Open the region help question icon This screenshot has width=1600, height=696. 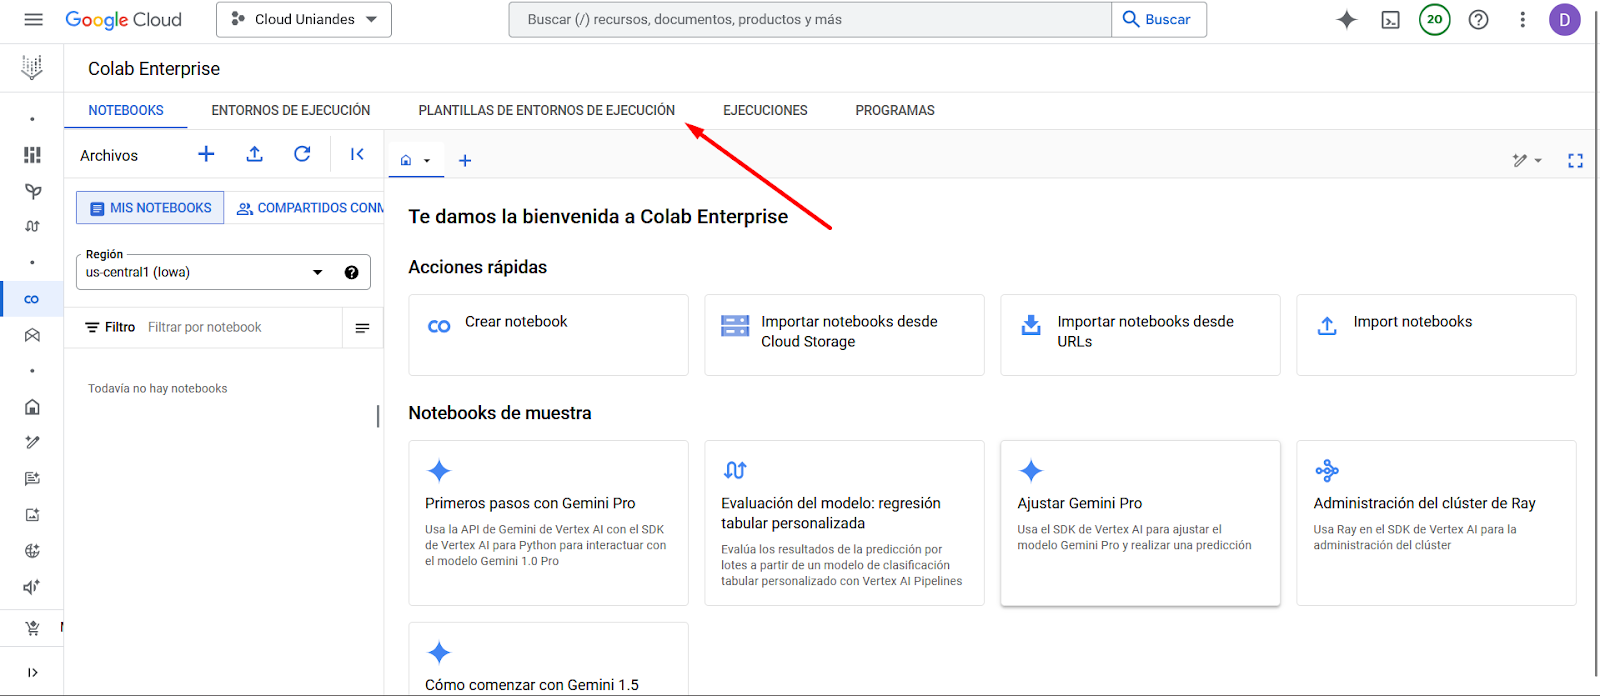[x=352, y=272]
